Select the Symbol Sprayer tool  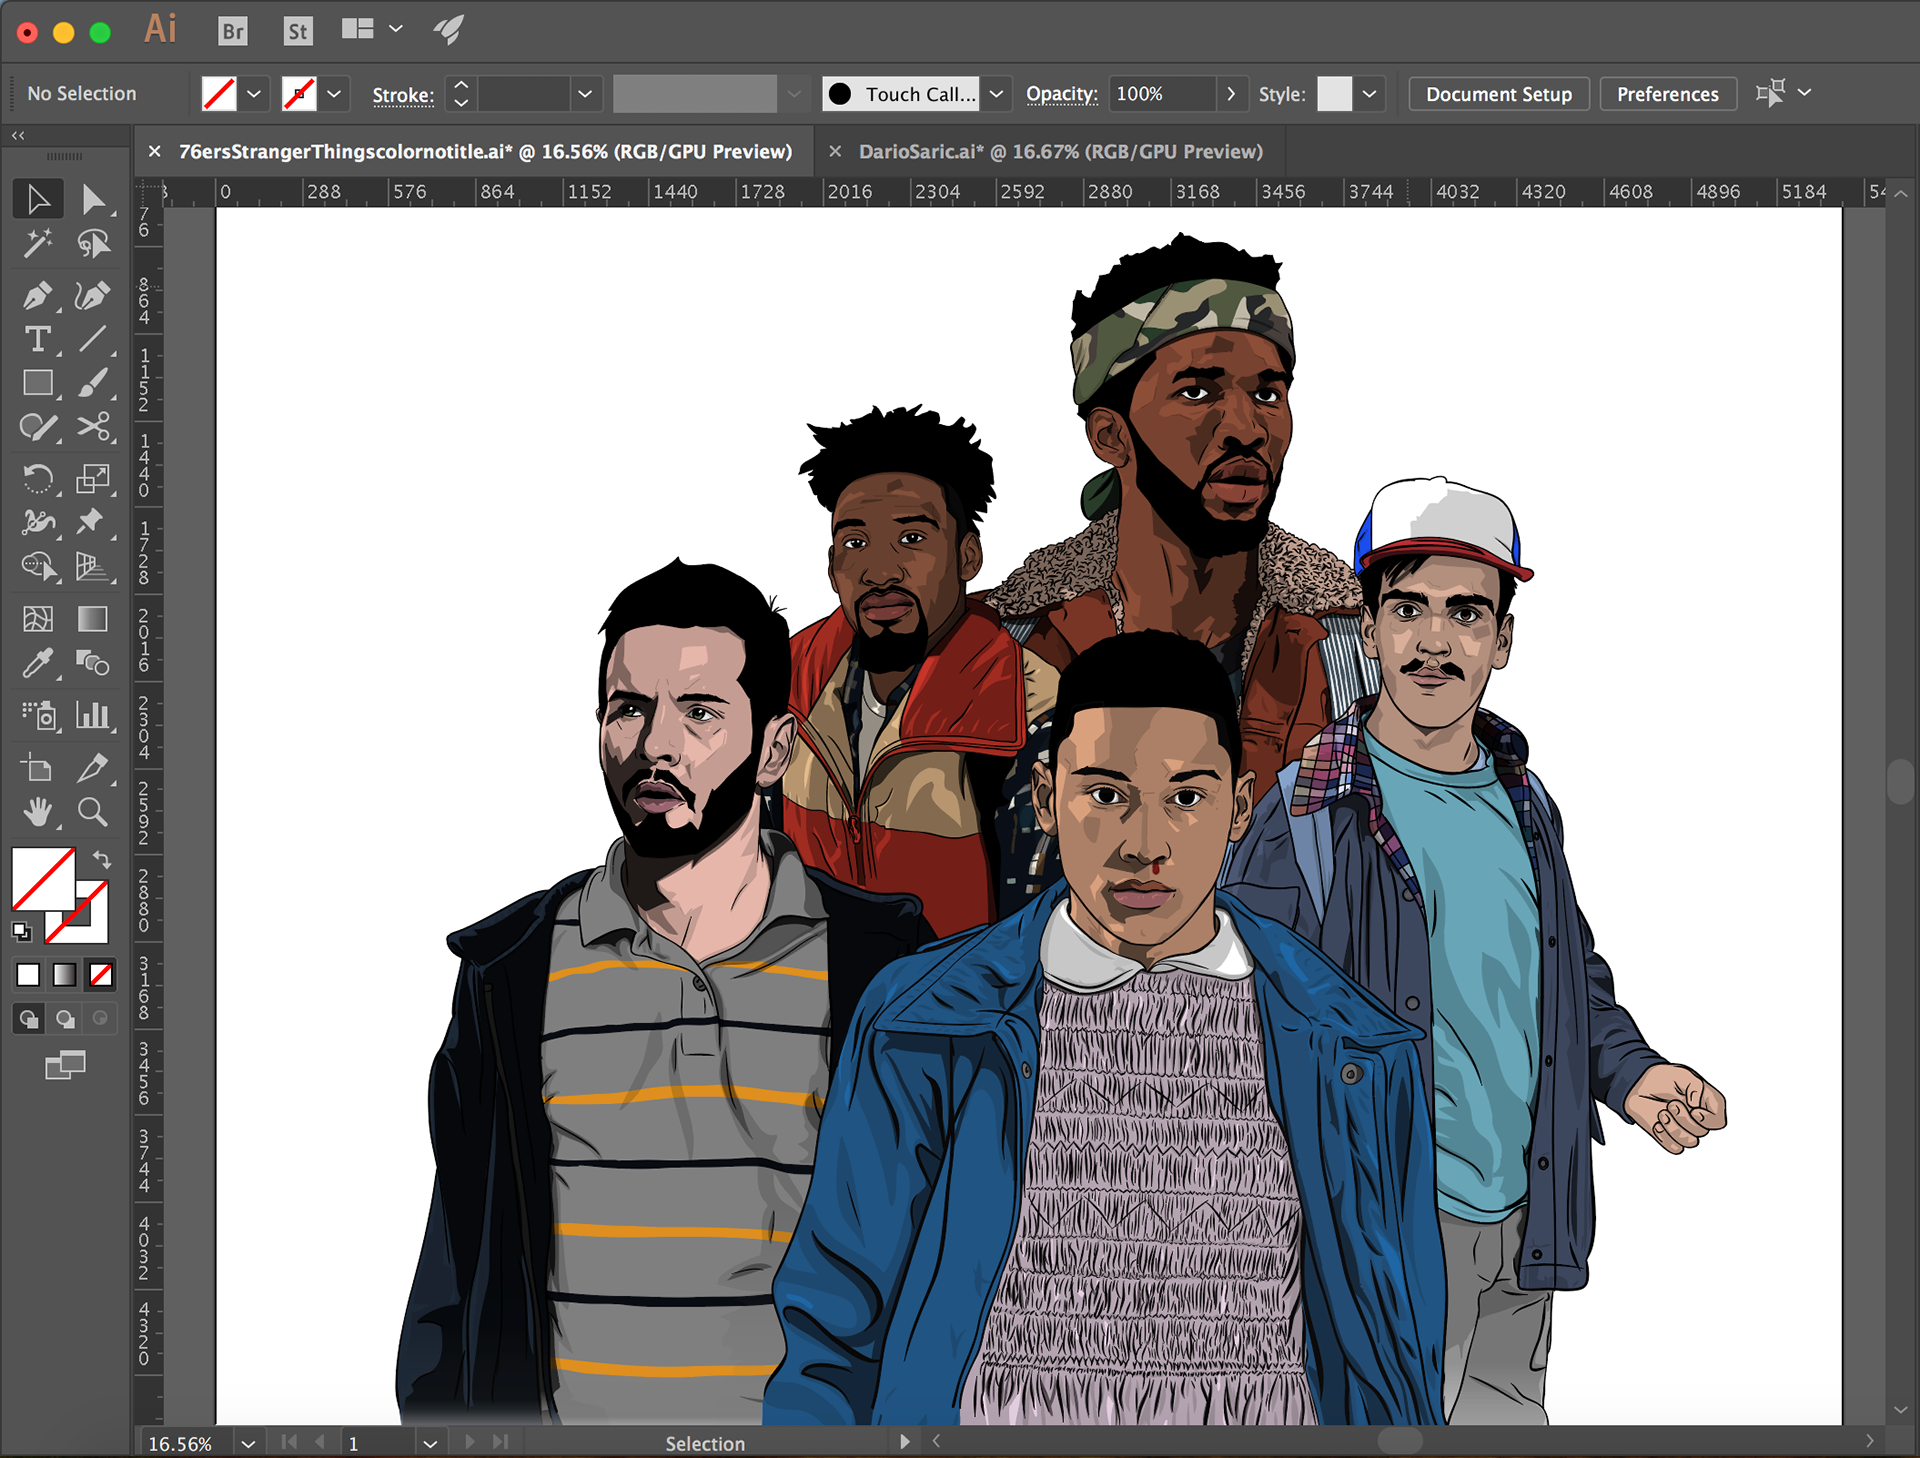(x=38, y=715)
